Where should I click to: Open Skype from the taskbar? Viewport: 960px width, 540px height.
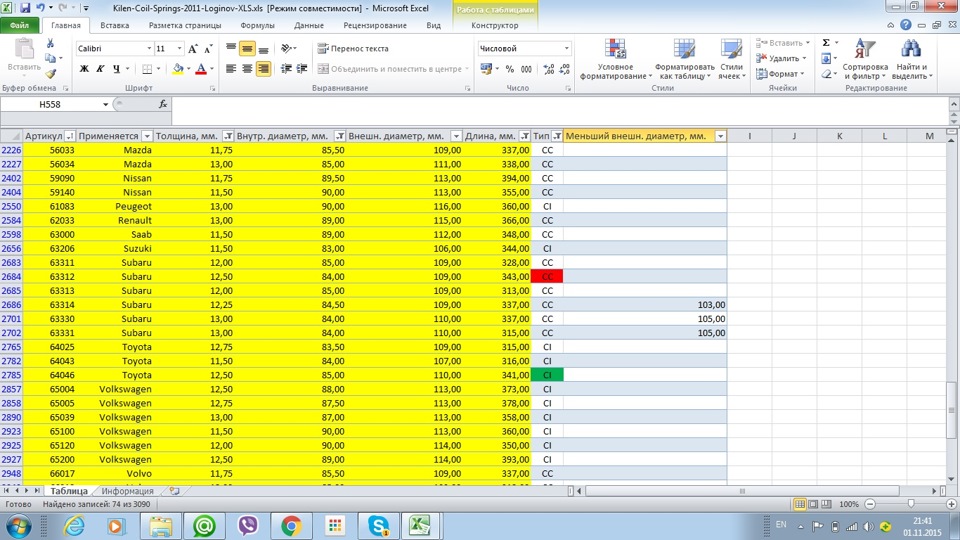(378, 525)
